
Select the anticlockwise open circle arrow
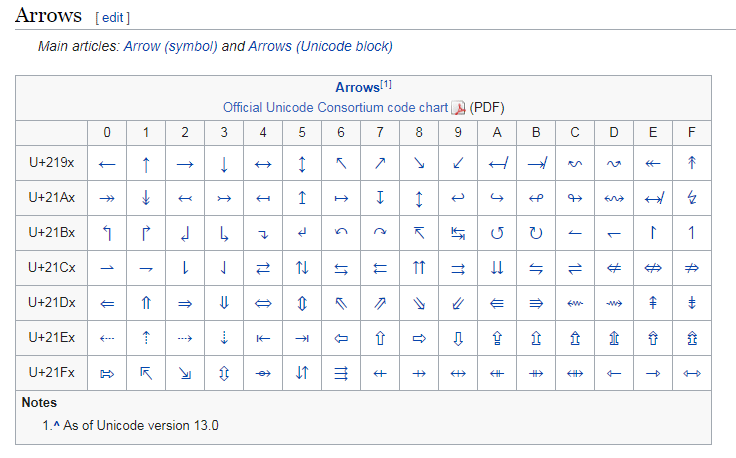(x=497, y=233)
